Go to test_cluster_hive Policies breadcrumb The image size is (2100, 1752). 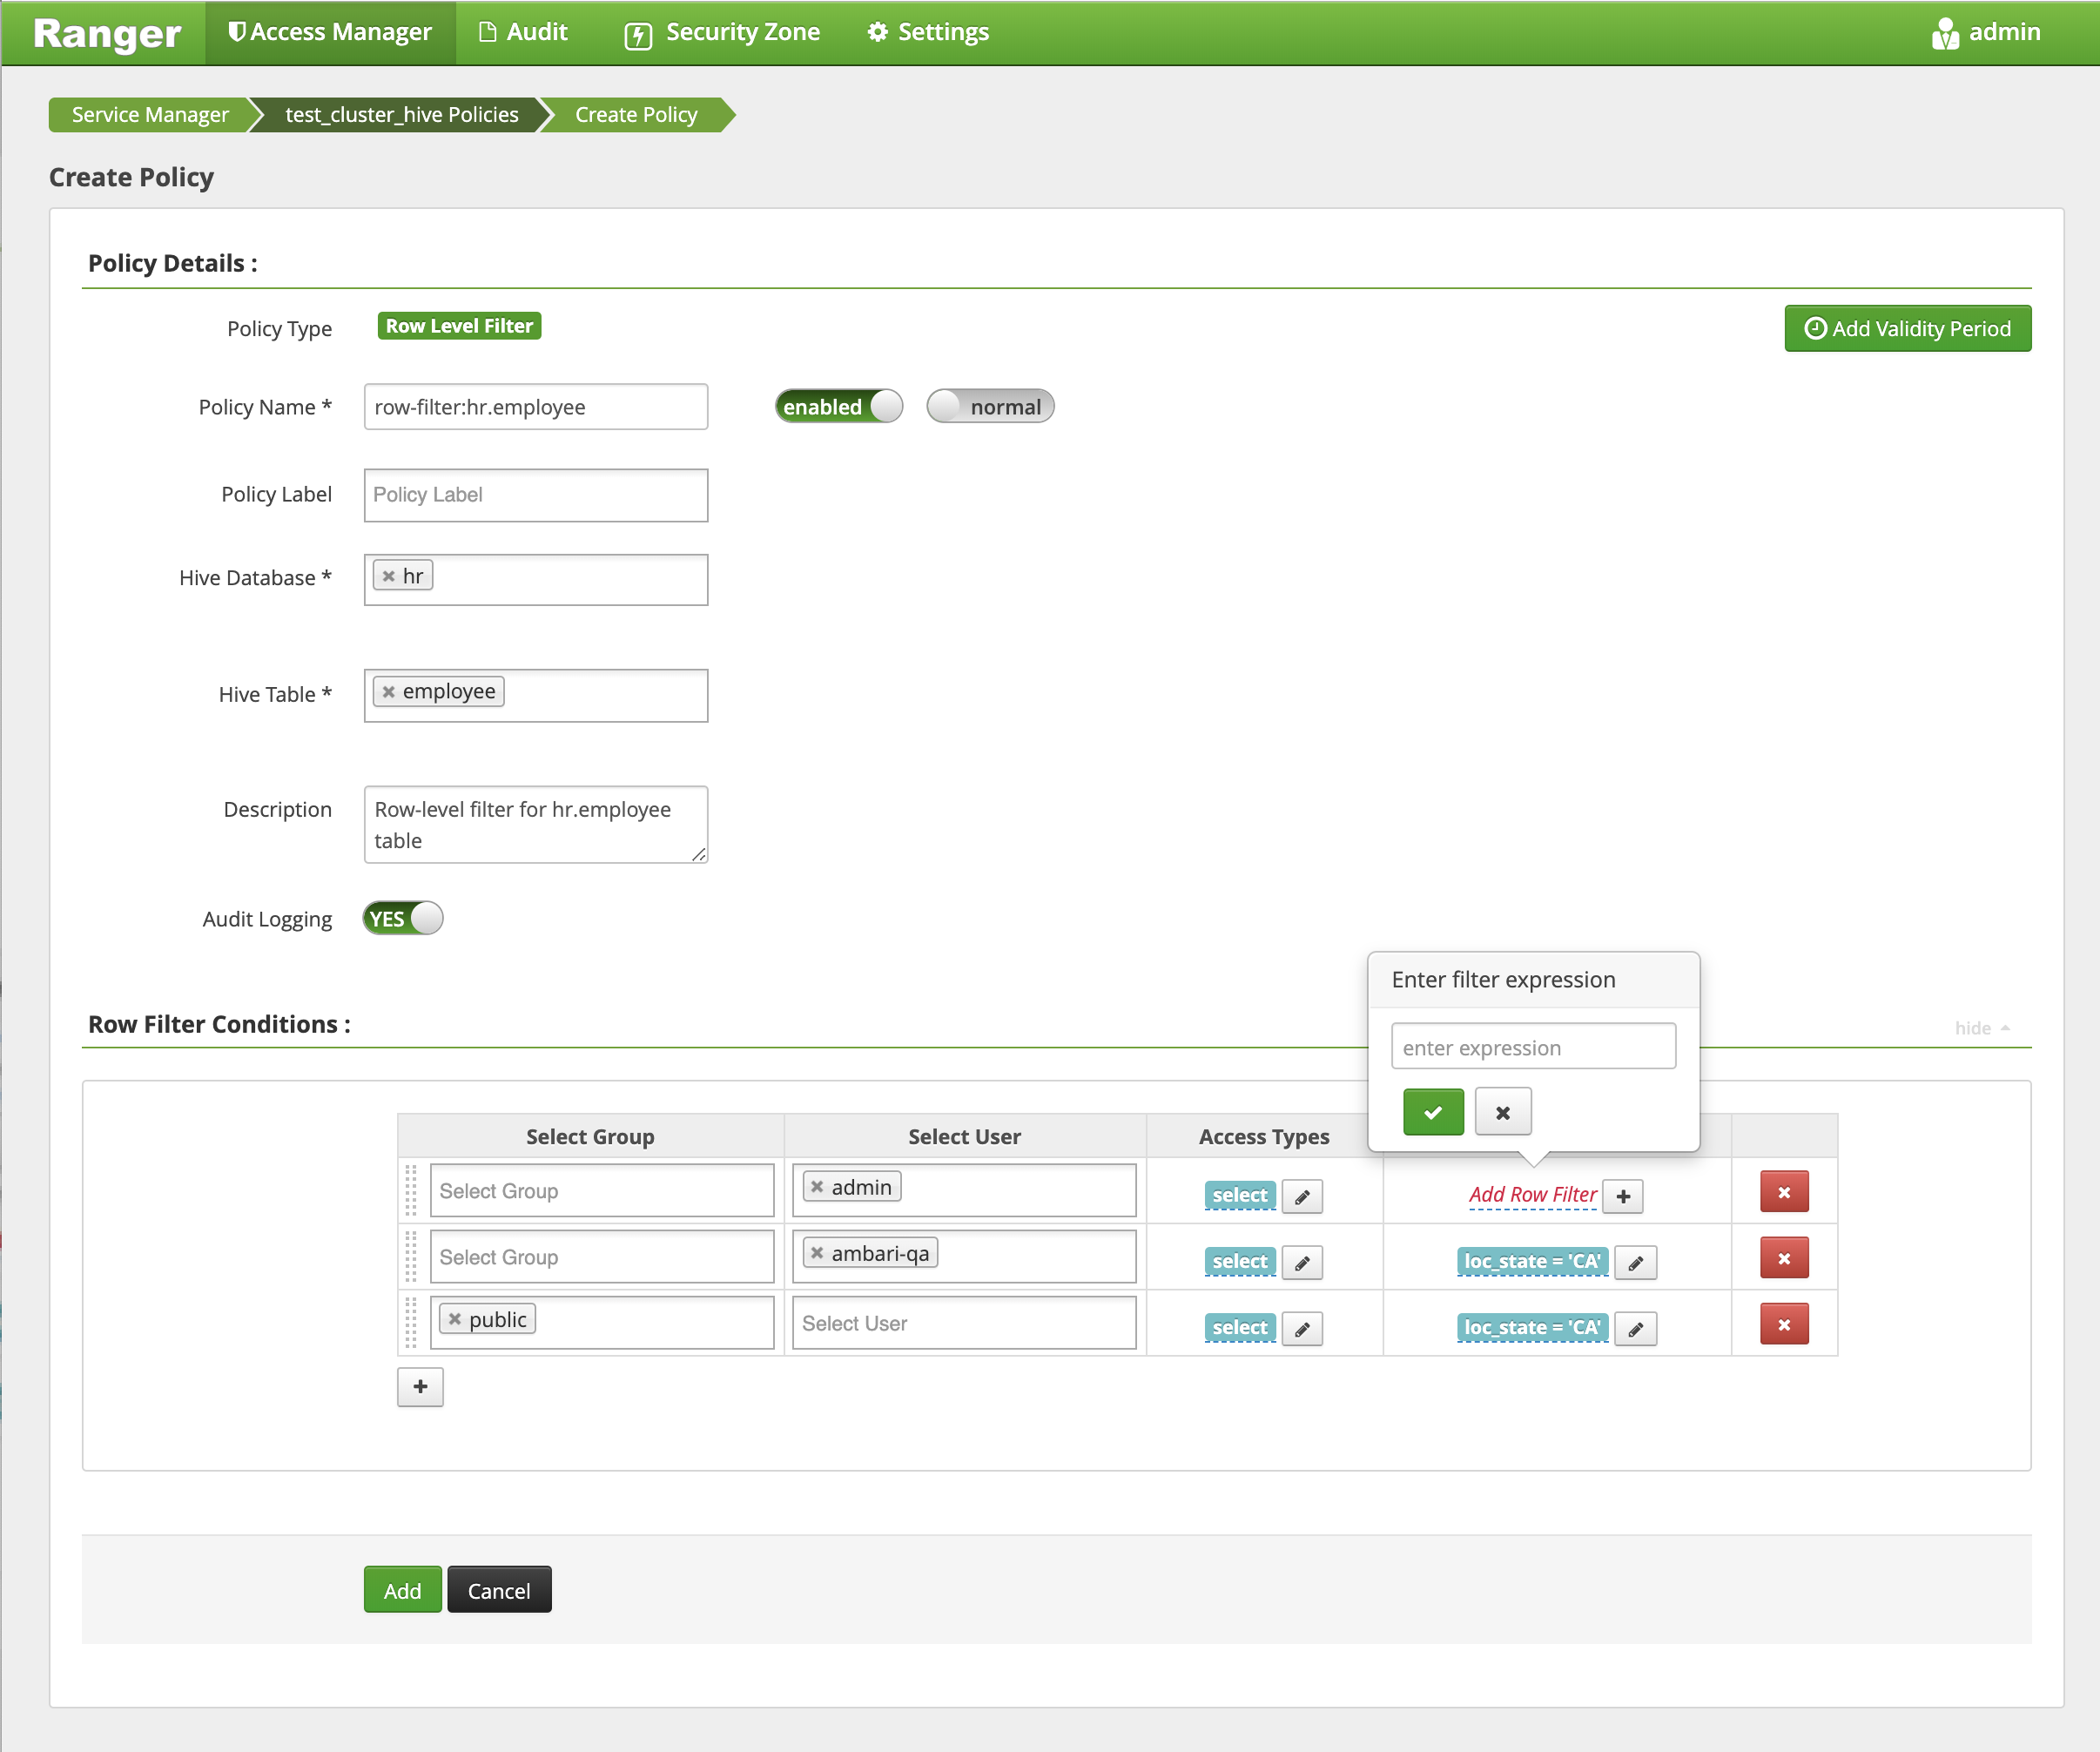pyautogui.click(x=401, y=115)
